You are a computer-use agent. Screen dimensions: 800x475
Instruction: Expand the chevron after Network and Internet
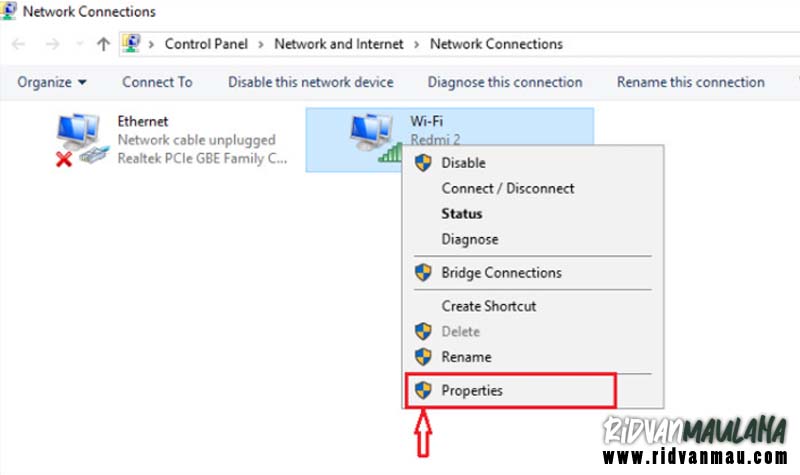tap(416, 44)
